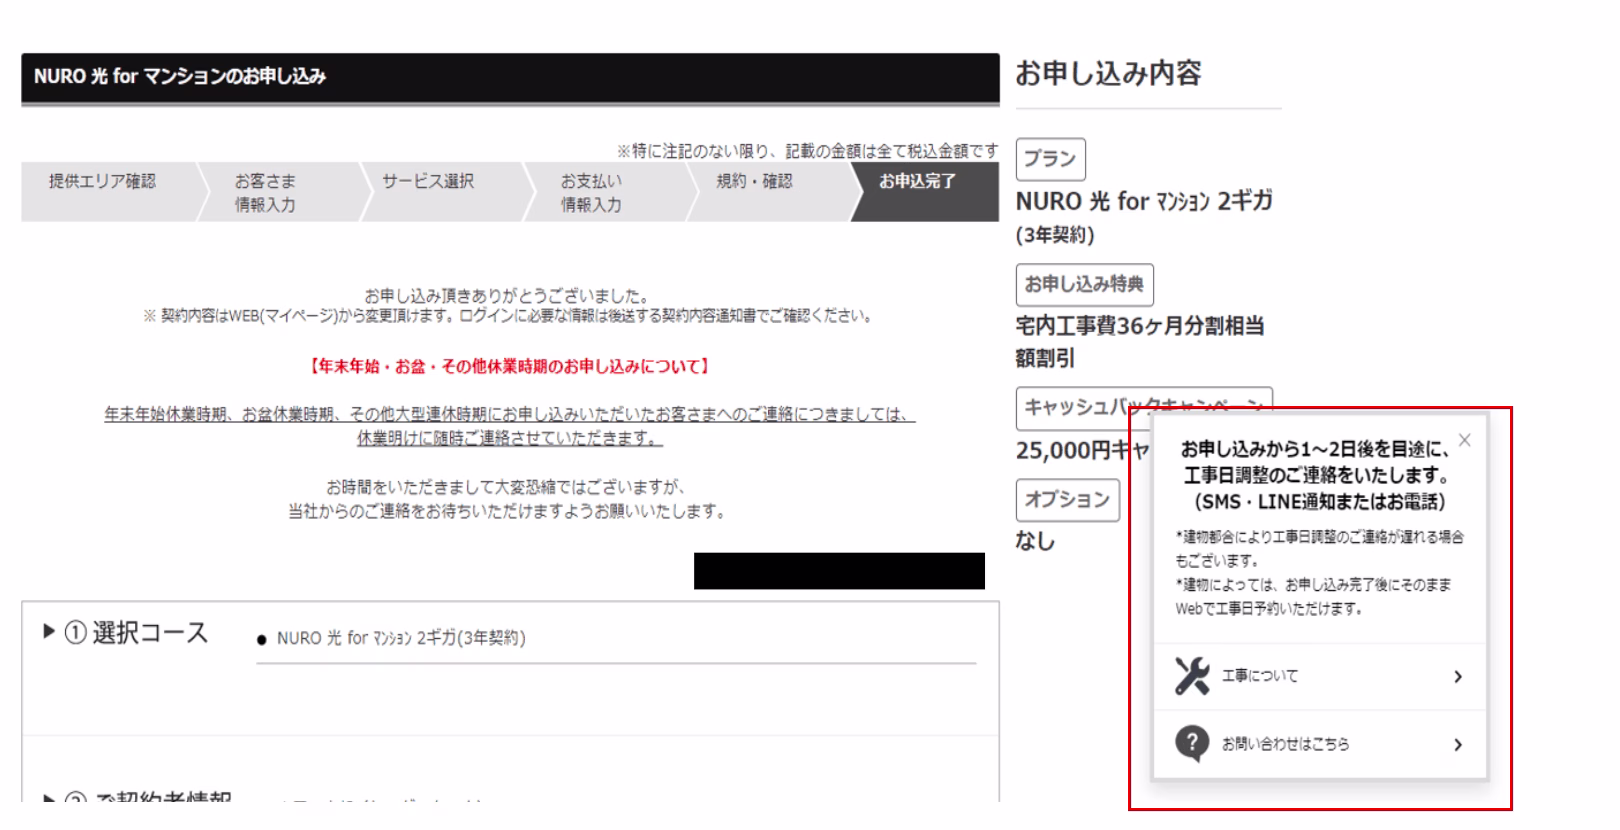
Task: Open the 工事について link text
Action: pyautogui.click(x=1260, y=676)
